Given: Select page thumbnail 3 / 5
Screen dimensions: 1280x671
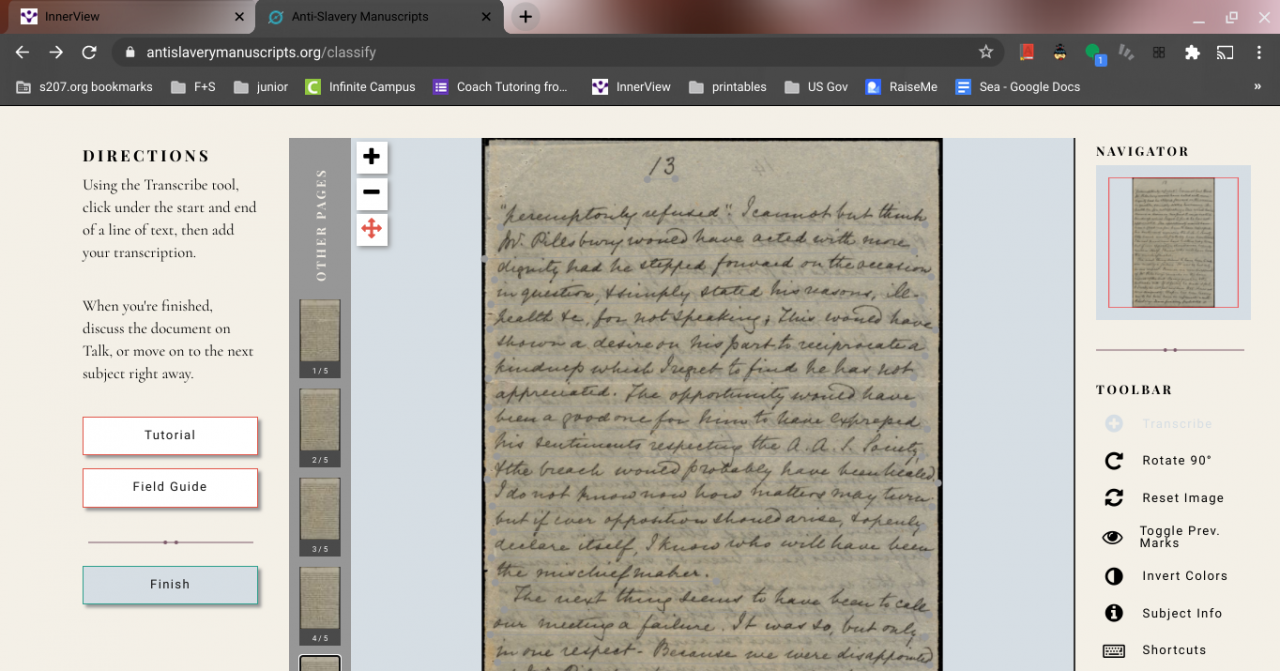Looking at the screenshot, I should pos(320,516).
